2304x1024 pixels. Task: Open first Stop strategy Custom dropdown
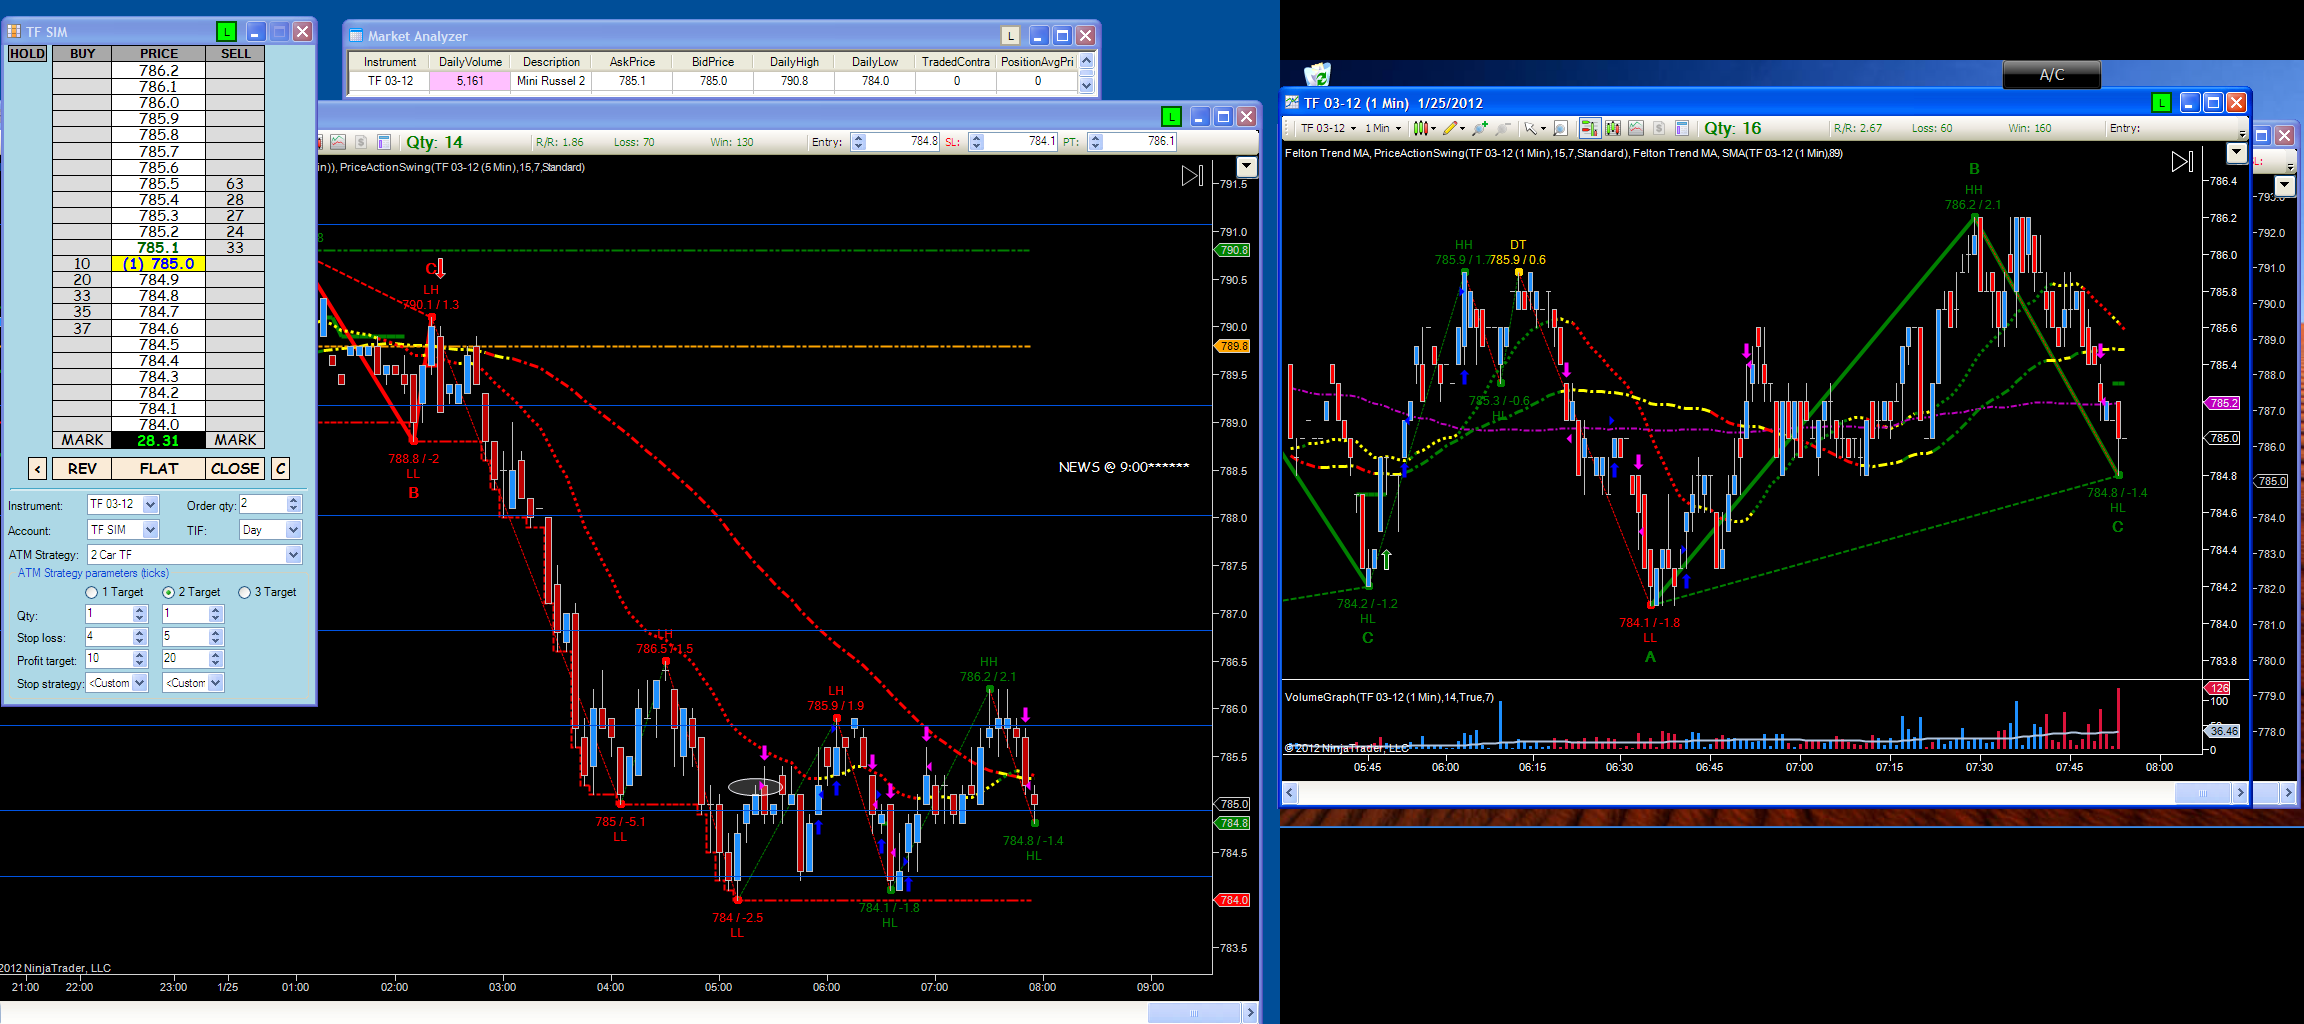point(140,683)
